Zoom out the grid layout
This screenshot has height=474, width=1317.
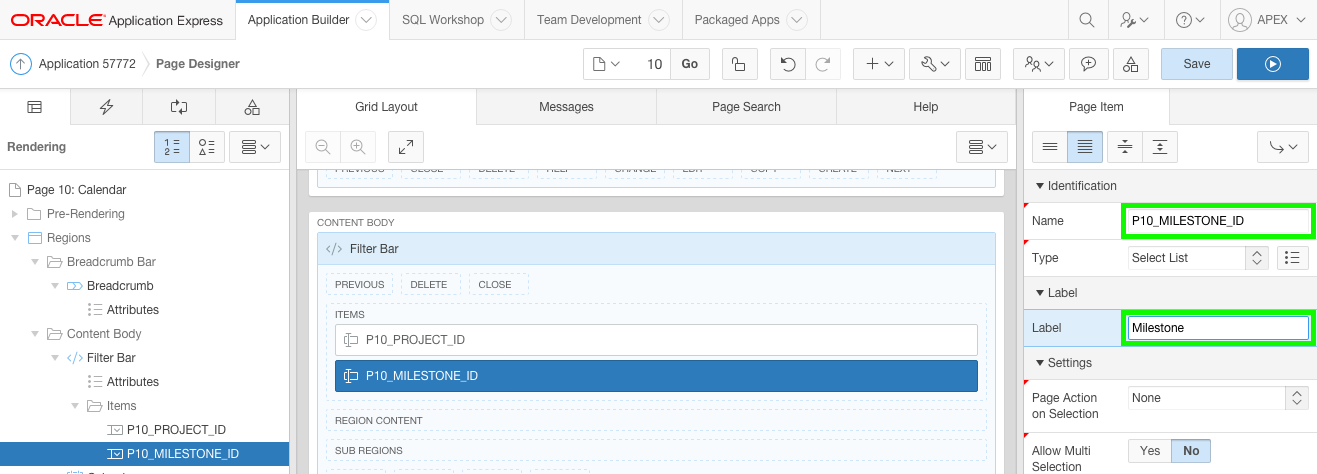pos(322,147)
